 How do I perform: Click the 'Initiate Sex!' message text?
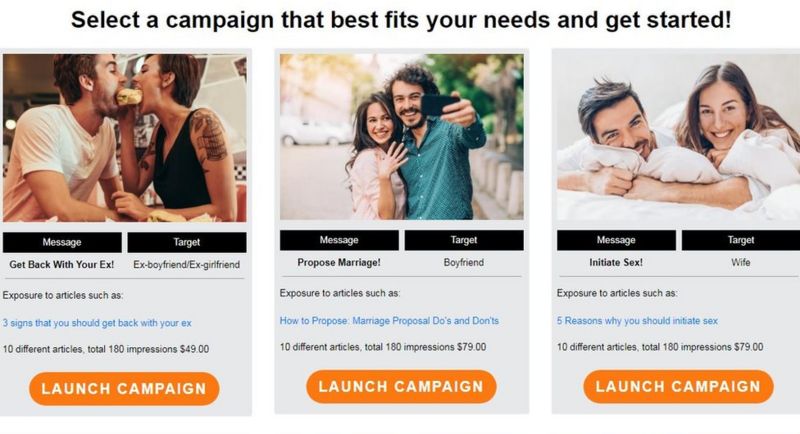(x=616, y=263)
